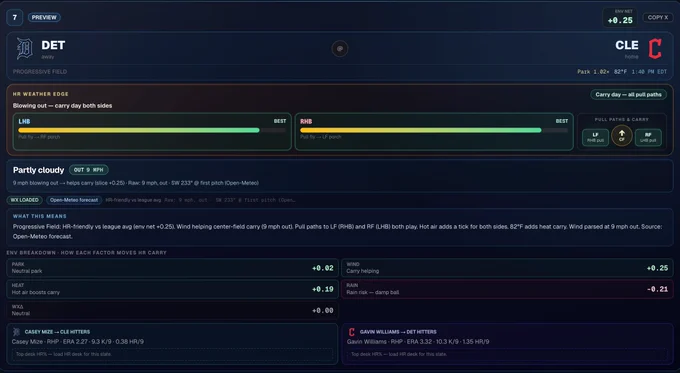The height and width of the screenshot is (373, 680).
Task: Select the LF RHB pull path button
Action: (x=595, y=137)
